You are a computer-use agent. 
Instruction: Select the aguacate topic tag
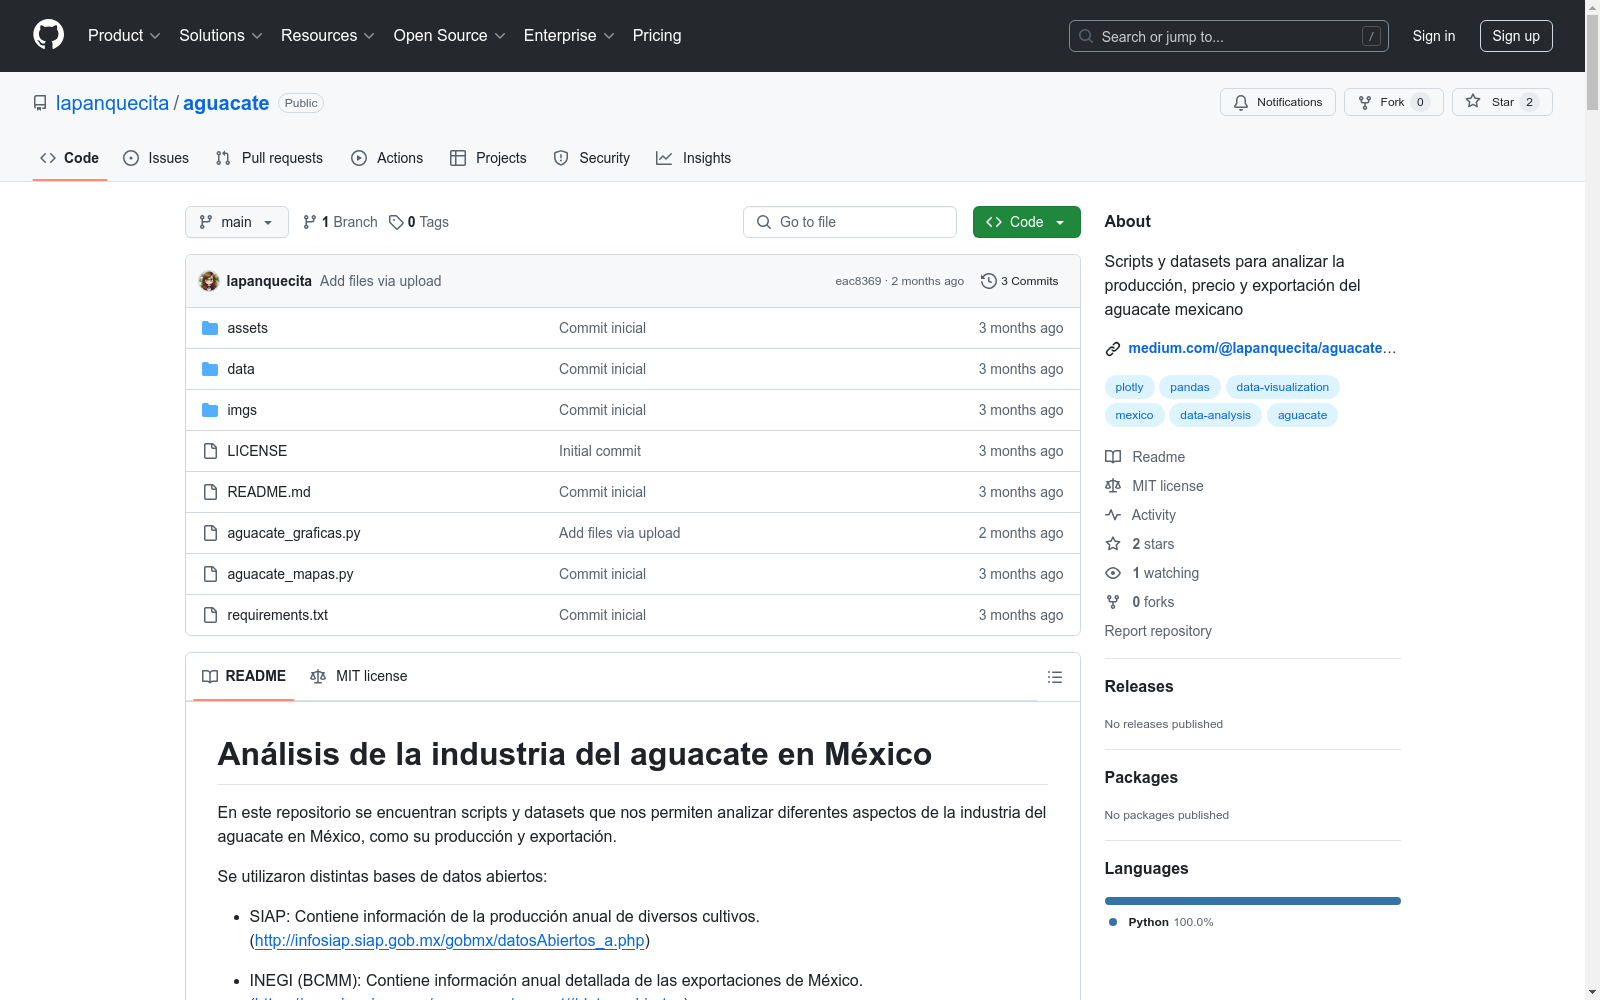coord(1303,415)
